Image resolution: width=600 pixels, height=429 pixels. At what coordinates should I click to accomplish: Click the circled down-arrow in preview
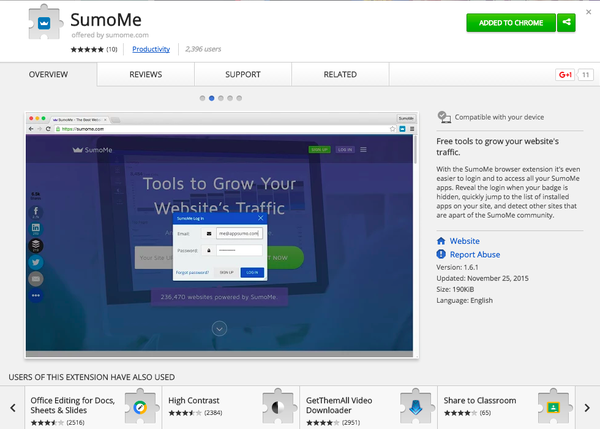(219, 329)
